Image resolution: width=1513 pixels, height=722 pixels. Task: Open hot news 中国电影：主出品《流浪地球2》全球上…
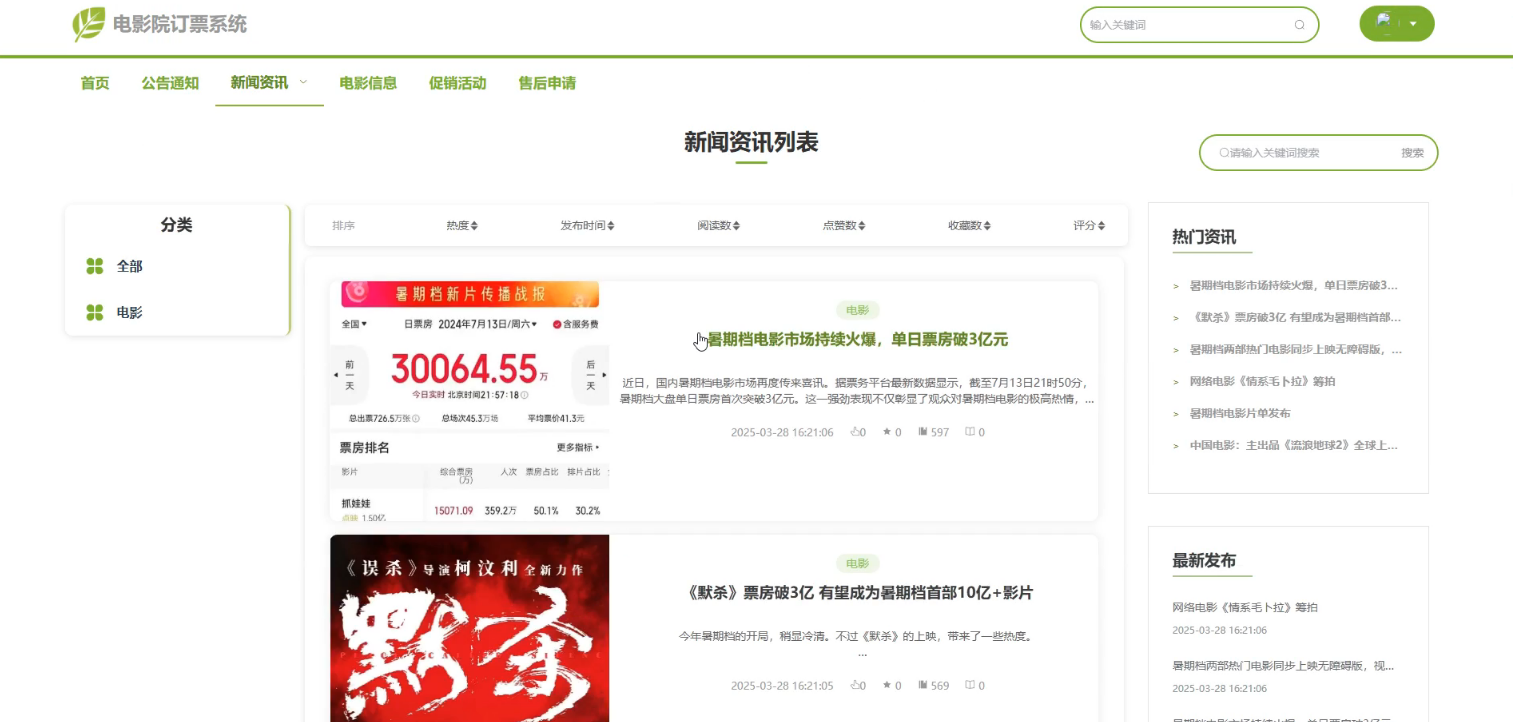point(1293,445)
